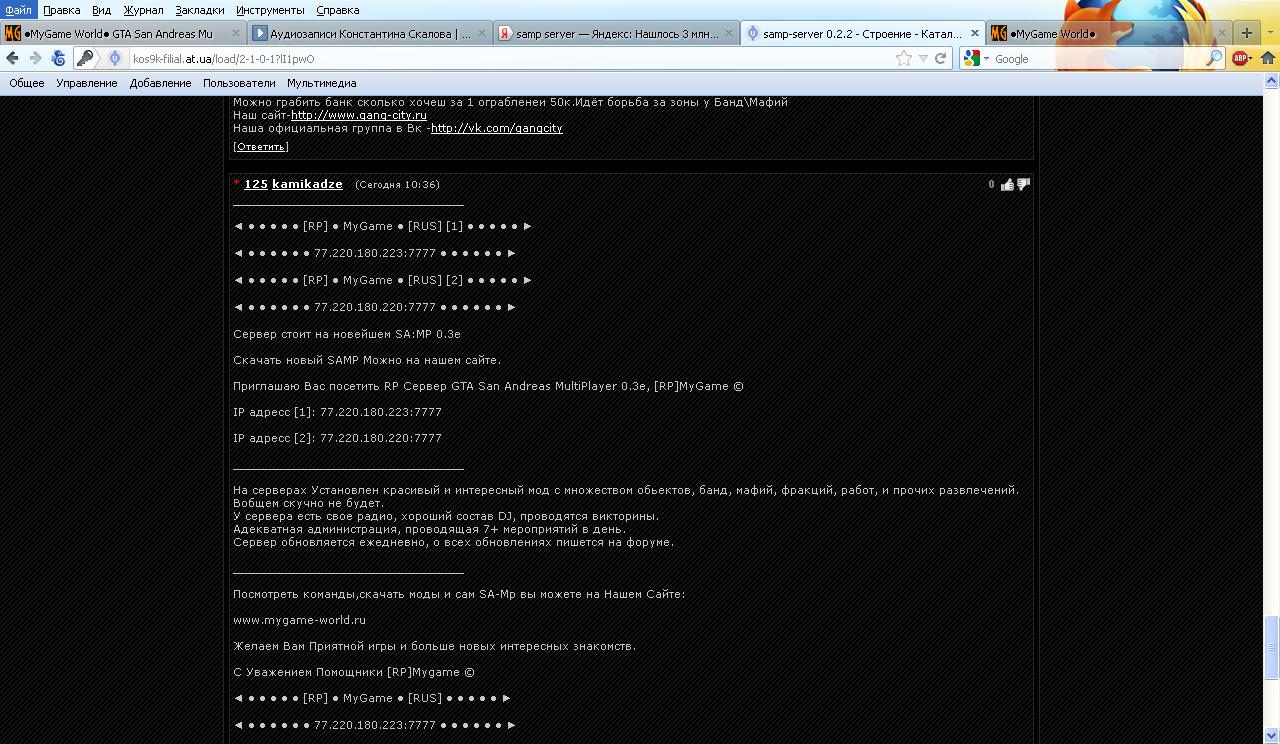1280x744 pixels.
Task: Click the Сегодня 10:36 timestamp
Action: coord(398,184)
